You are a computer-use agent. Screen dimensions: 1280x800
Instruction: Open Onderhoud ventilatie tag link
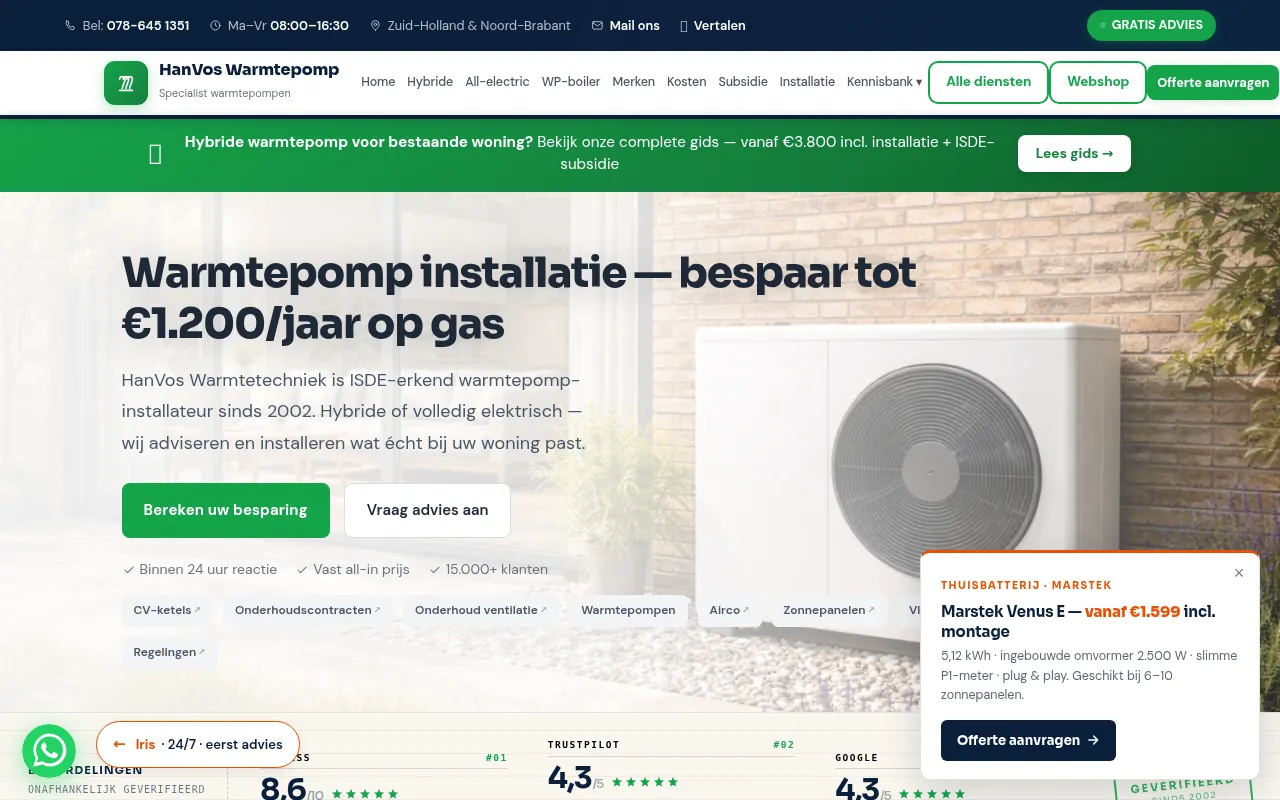[x=481, y=610]
